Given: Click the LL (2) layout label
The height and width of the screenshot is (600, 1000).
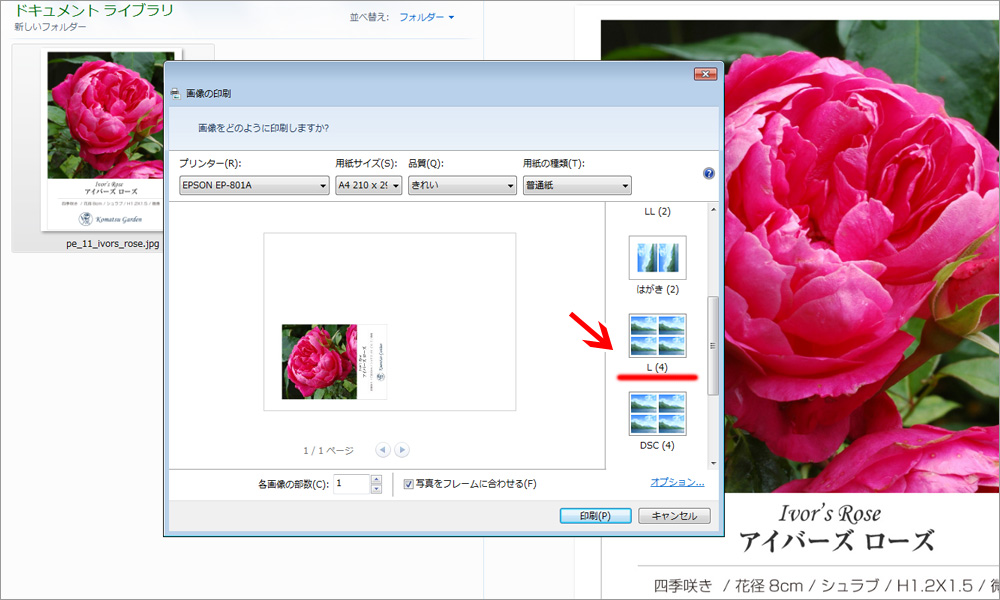Looking at the screenshot, I should click(x=658, y=212).
